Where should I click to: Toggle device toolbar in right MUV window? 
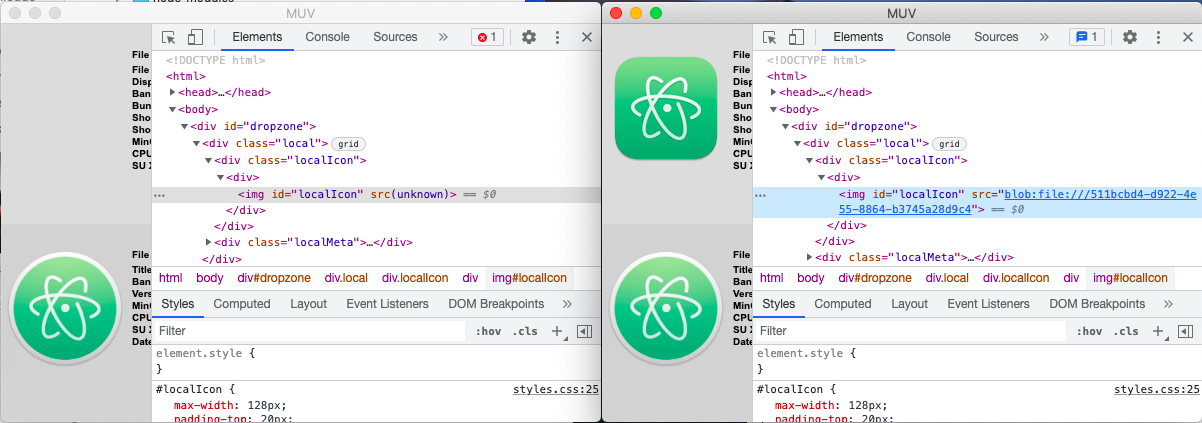(x=797, y=37)
